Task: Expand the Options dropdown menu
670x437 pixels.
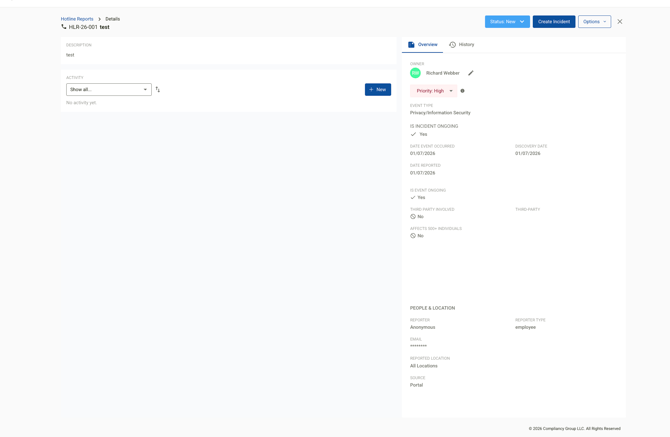Action: tap(594, 21)
